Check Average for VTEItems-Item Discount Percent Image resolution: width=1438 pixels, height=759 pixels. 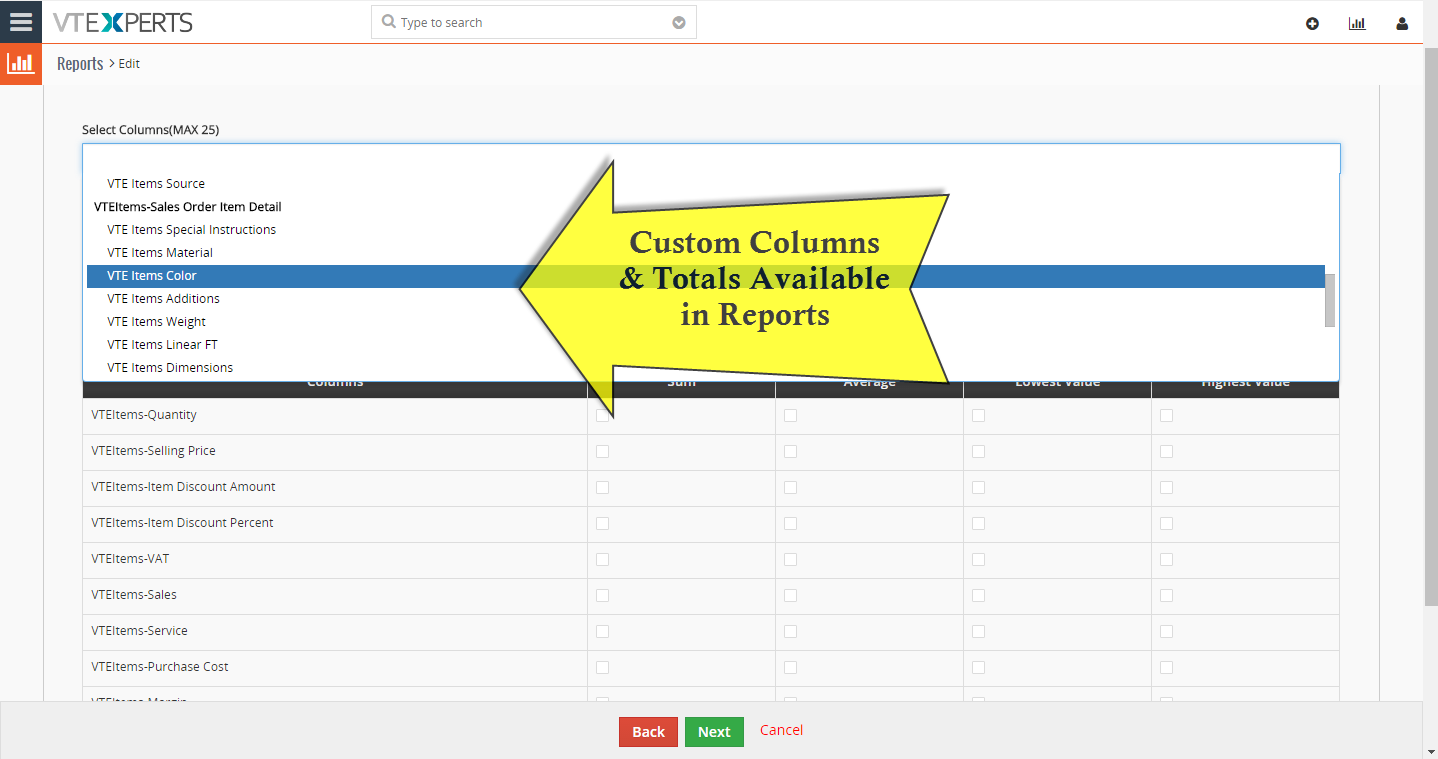(x=790, y=523)
